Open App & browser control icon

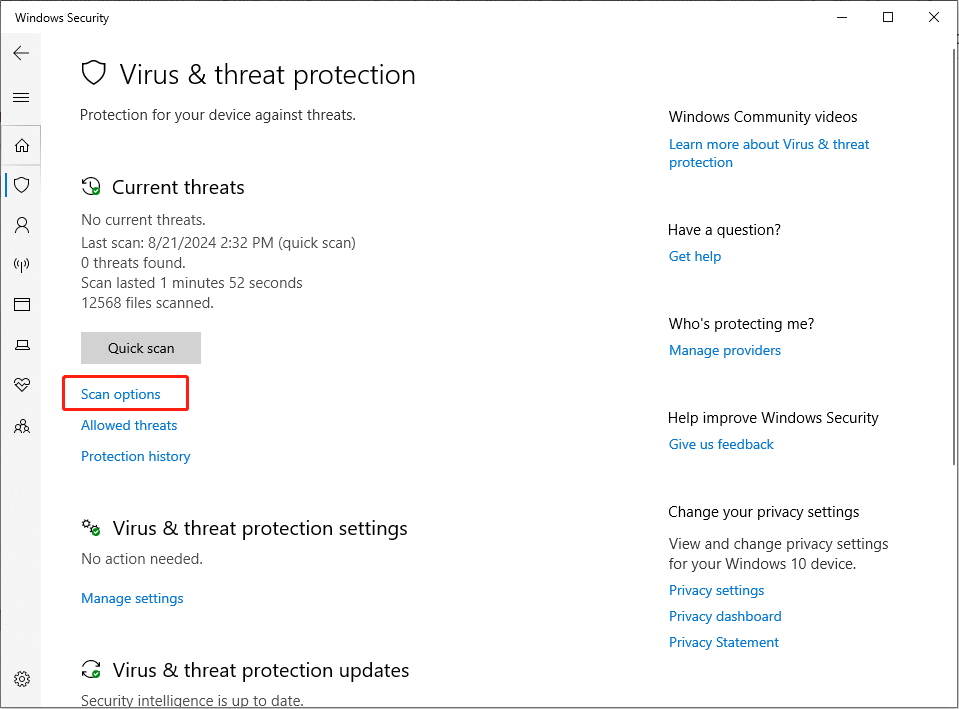pos(22,305)
